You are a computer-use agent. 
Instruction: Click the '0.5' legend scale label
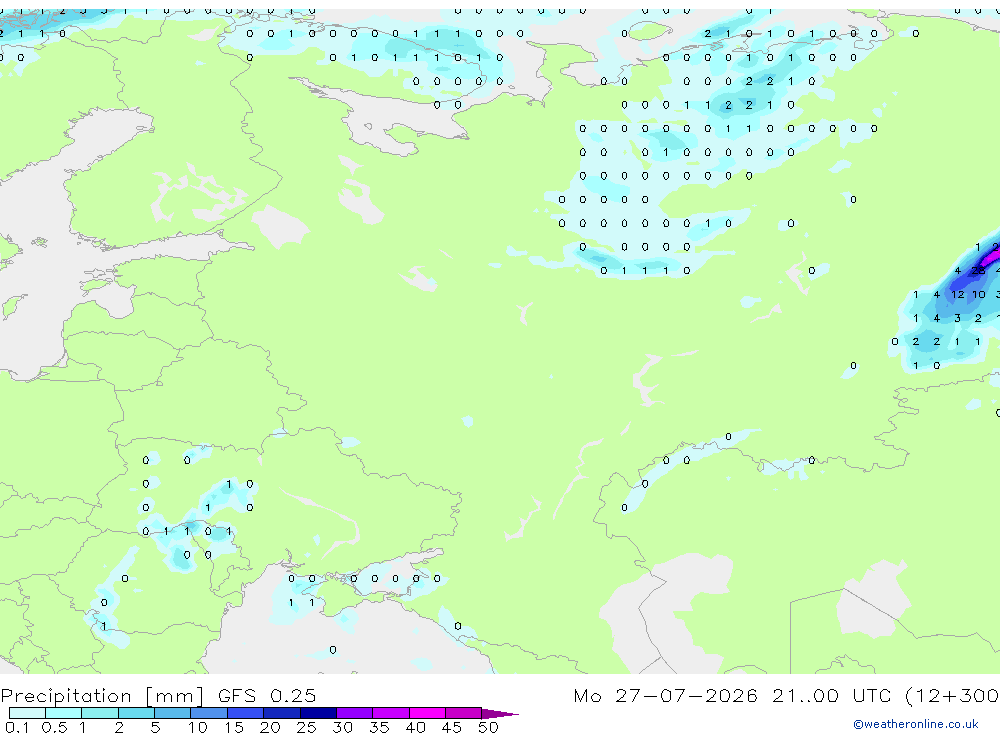[x=54, y=727]
